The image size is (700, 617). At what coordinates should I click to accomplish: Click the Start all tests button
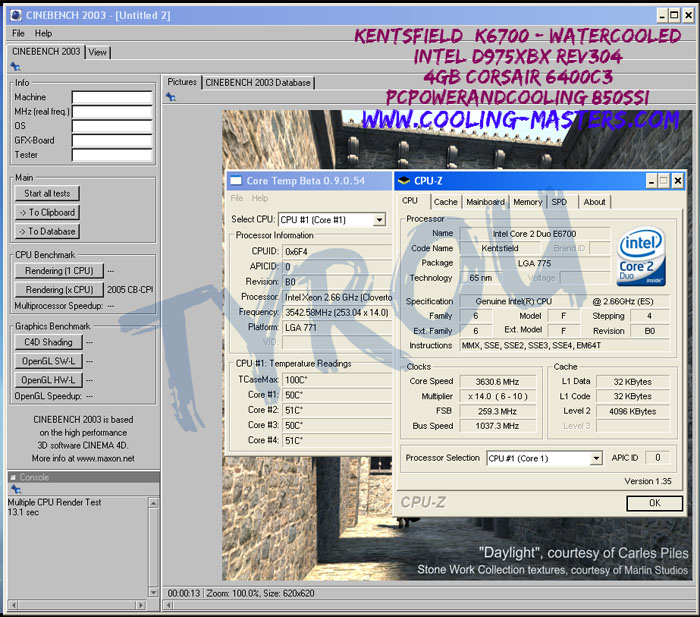(47, 194)
